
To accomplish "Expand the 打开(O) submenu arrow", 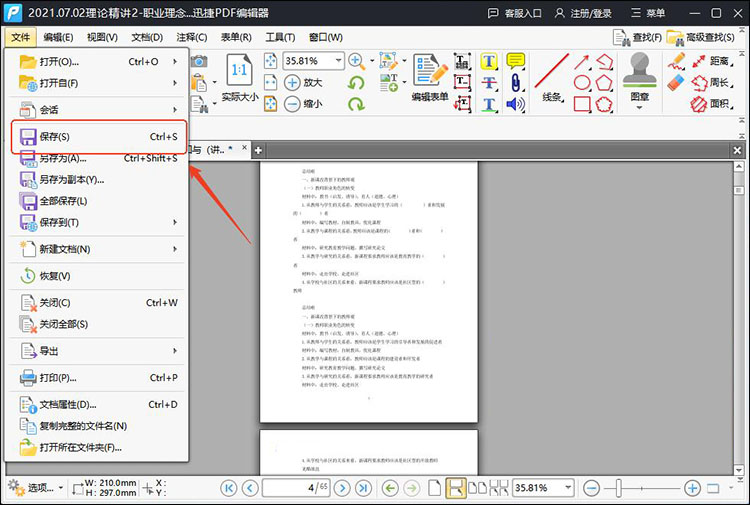I will [x=175, y=61].
